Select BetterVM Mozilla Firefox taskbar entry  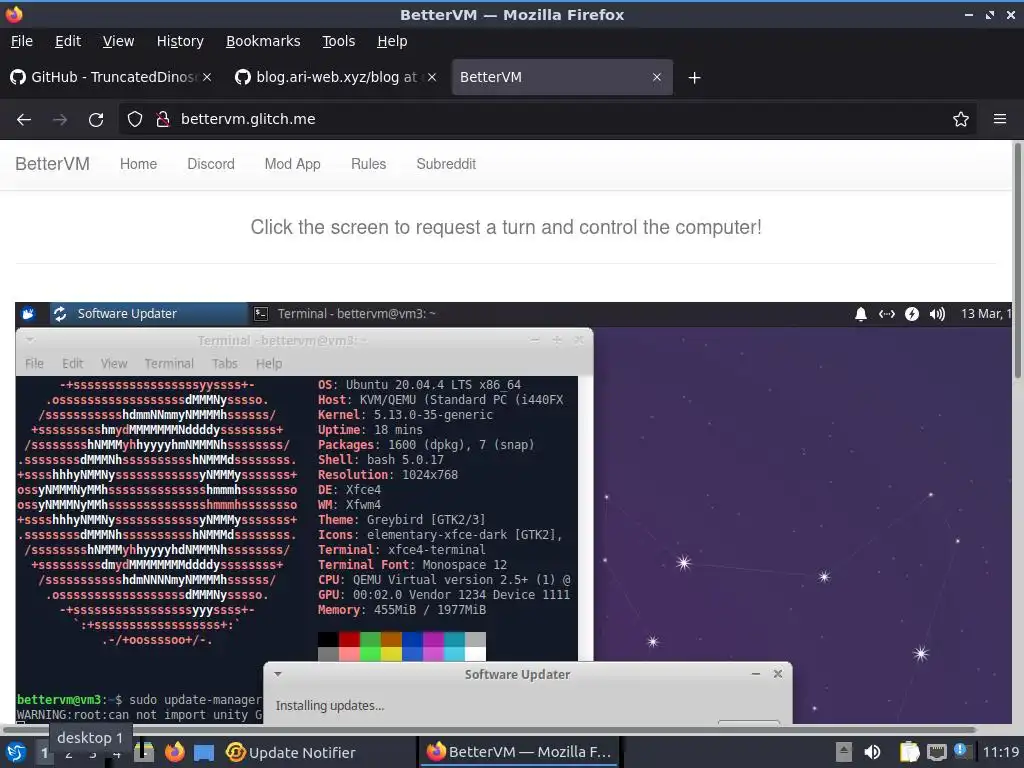click(519, 752)
